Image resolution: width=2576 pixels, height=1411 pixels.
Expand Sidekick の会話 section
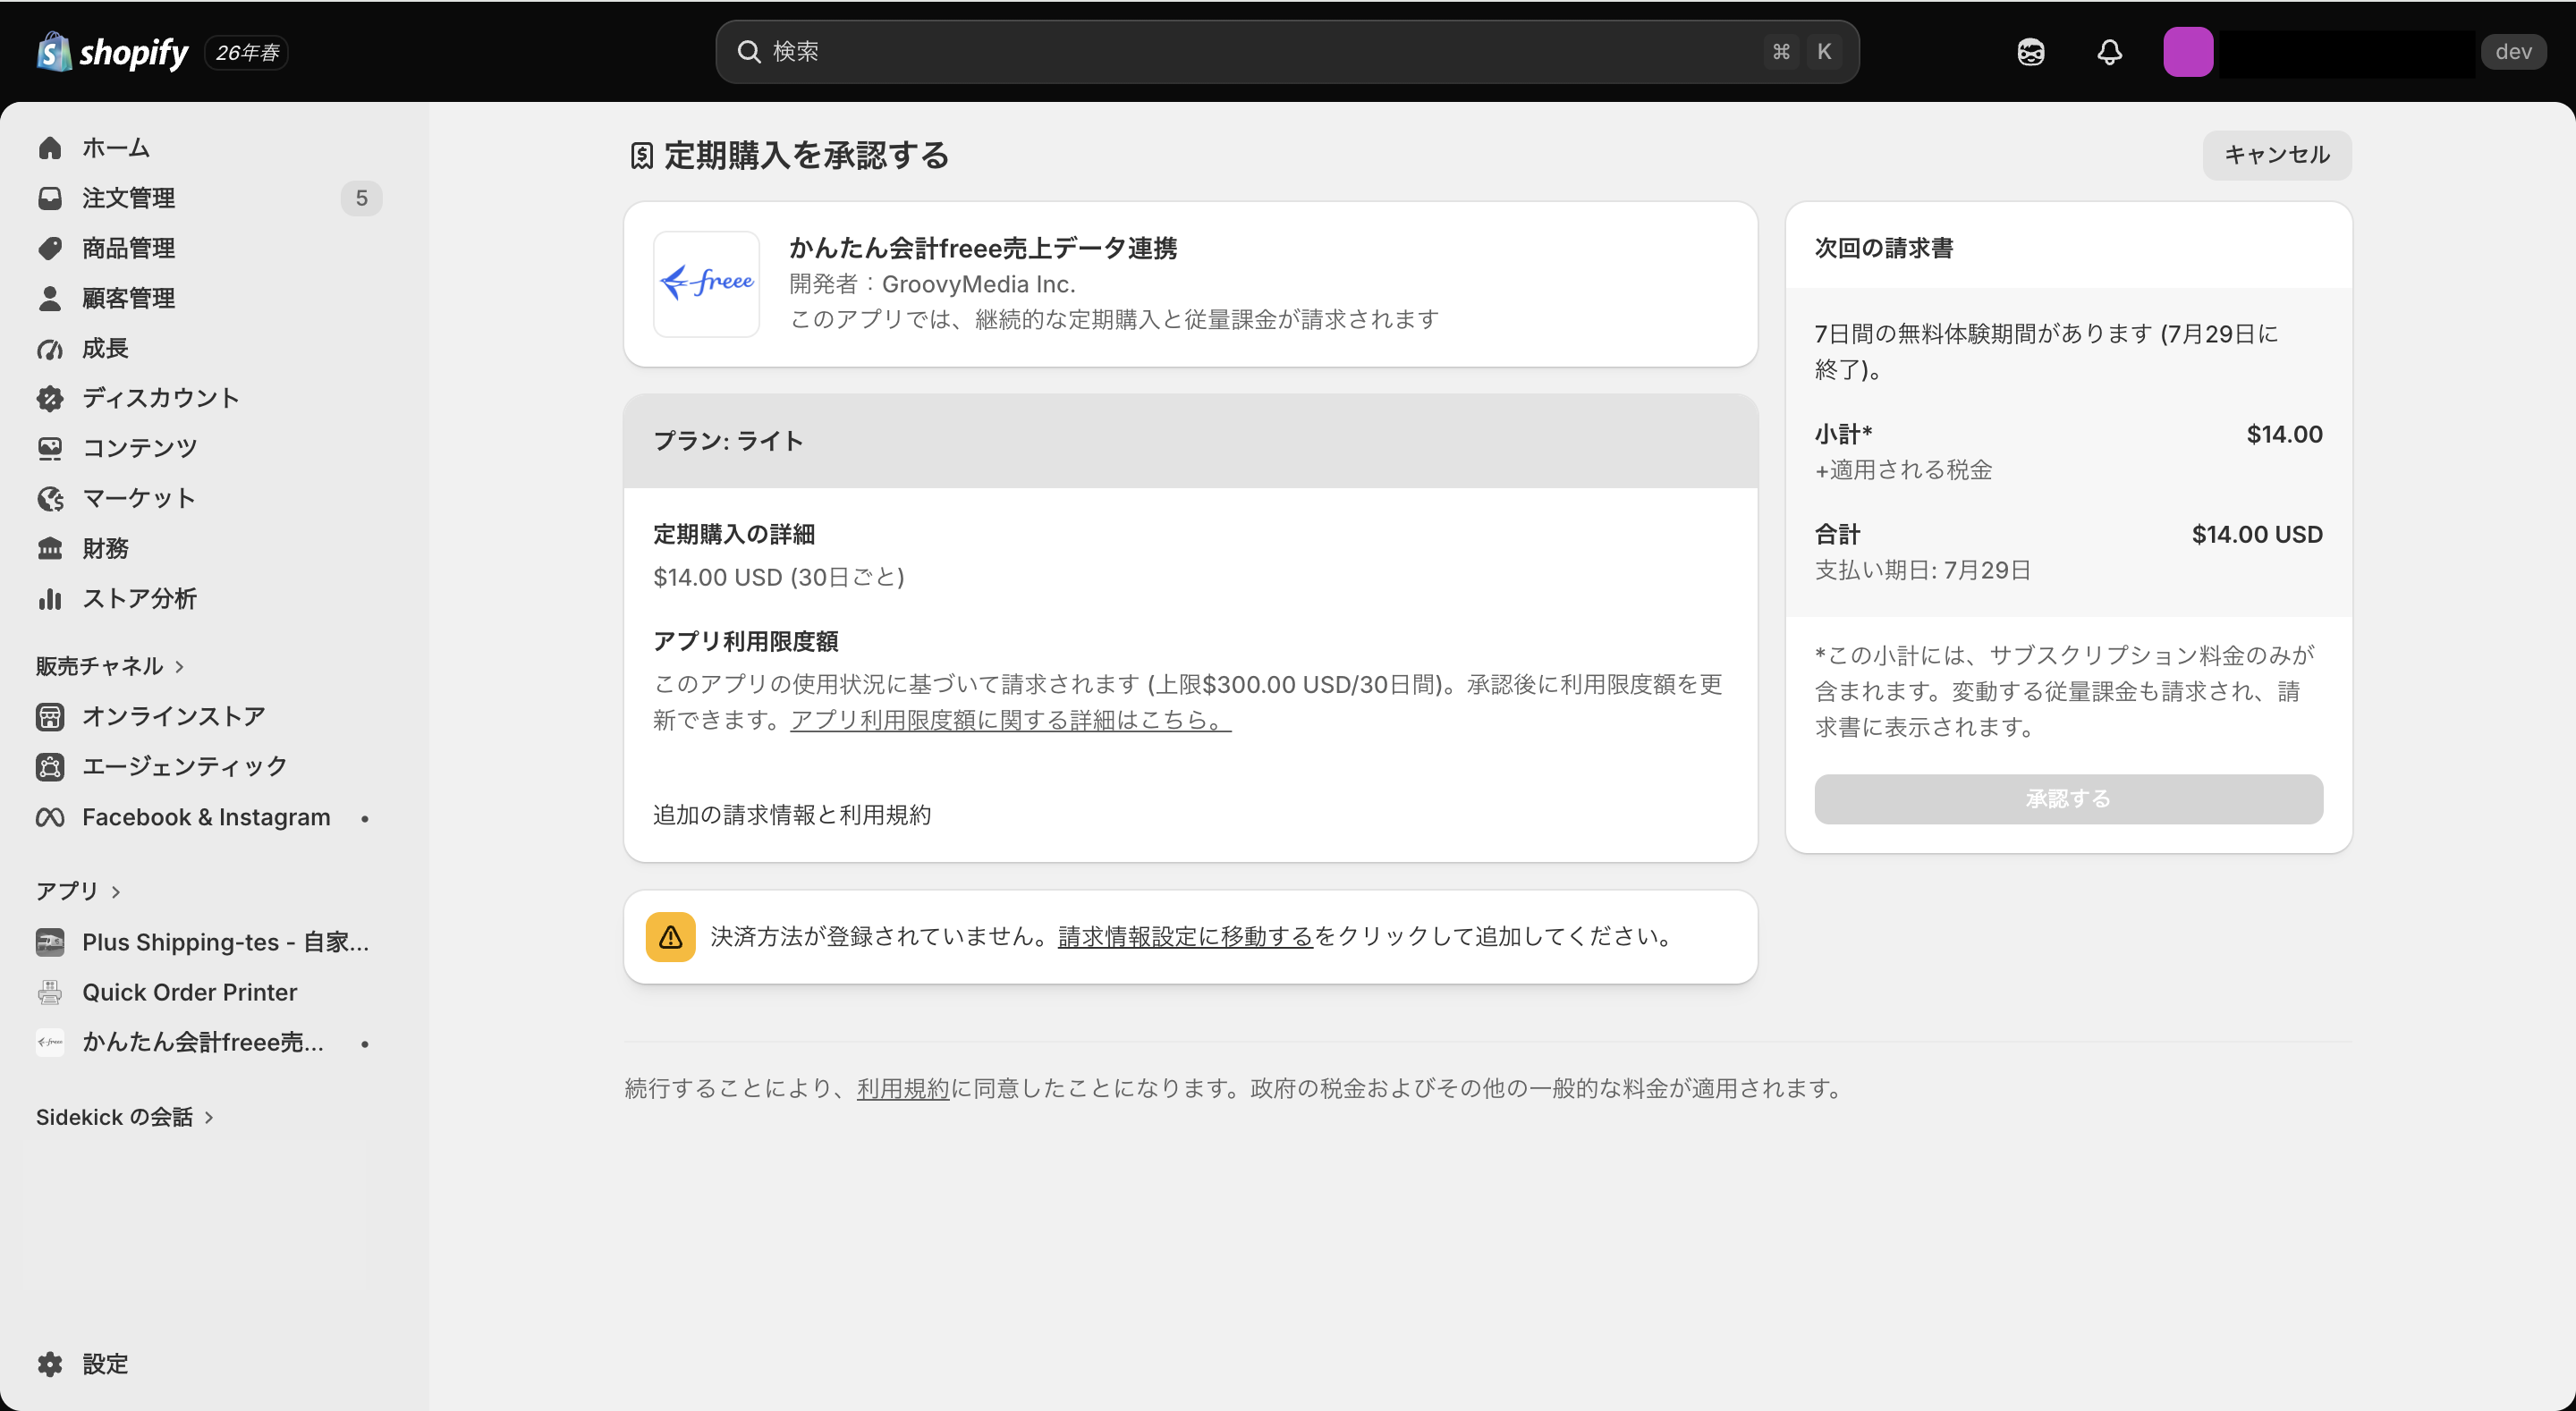pyautogui.click(x=125, y=1117)
